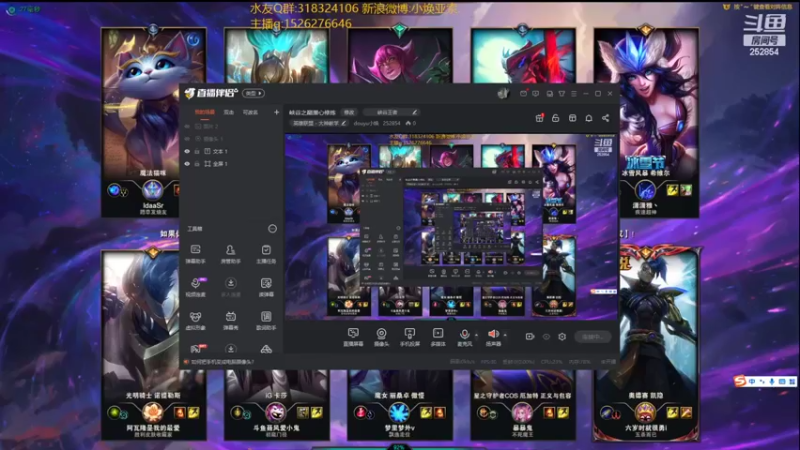Click the Sogou IME microphone voice input
This screenshot has width=800, height=450.
tap(772, 381)
